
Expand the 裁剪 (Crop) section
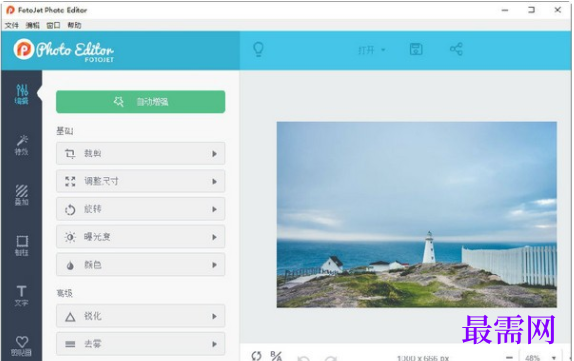click(x=141, y=153)
